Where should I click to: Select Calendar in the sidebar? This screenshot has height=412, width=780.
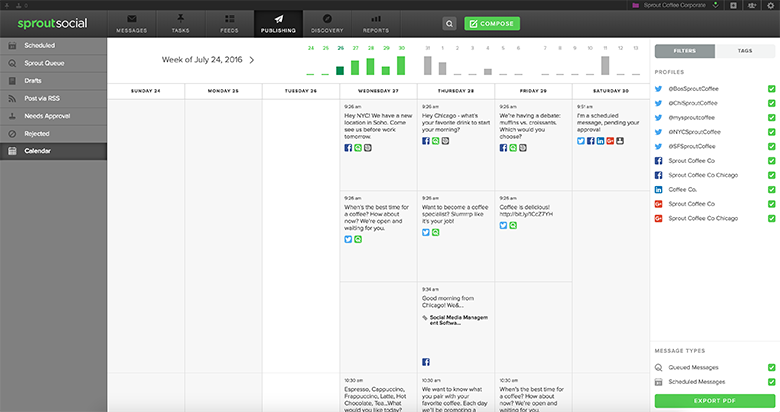tap(53, 151)
